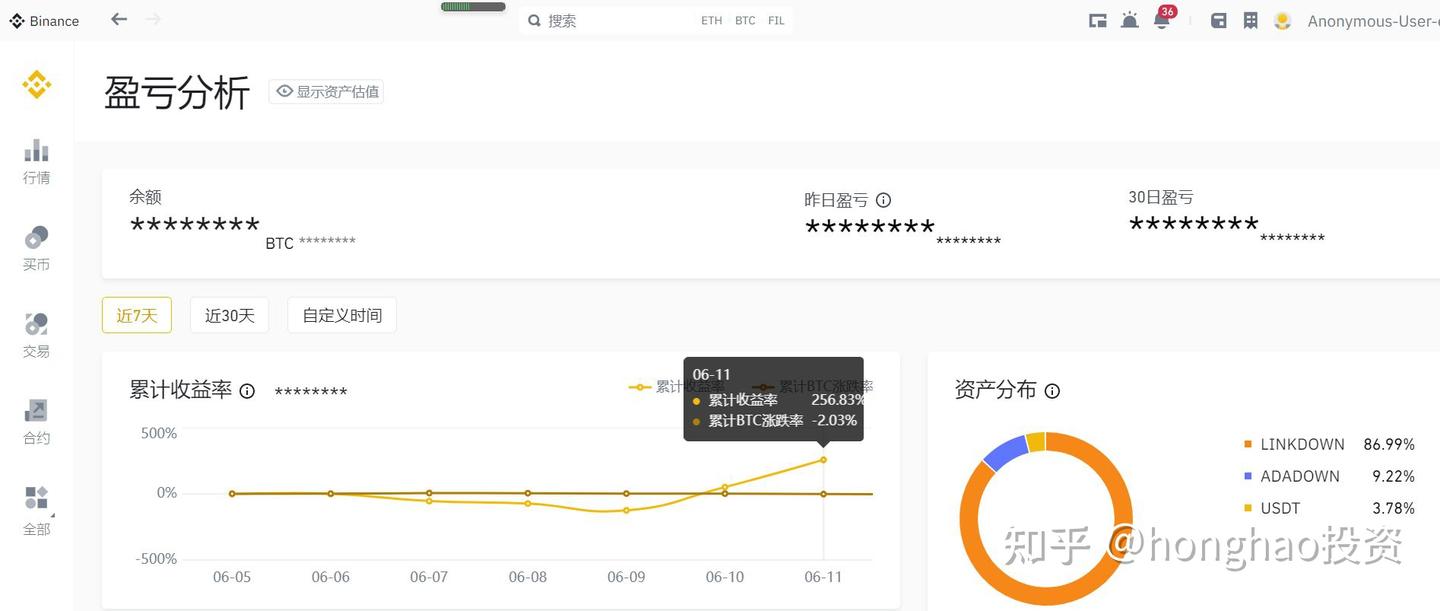Screen dimensions: 1440x611
Task: Open the 买币 buy crypto sidebar icon
Action: pos(37,247)
